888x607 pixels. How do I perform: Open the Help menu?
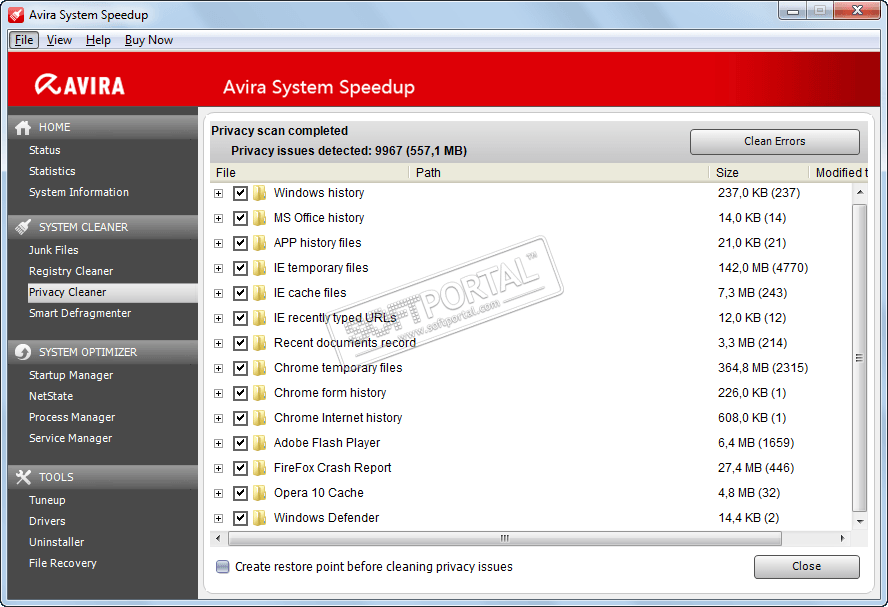click(x=98, y=40)
